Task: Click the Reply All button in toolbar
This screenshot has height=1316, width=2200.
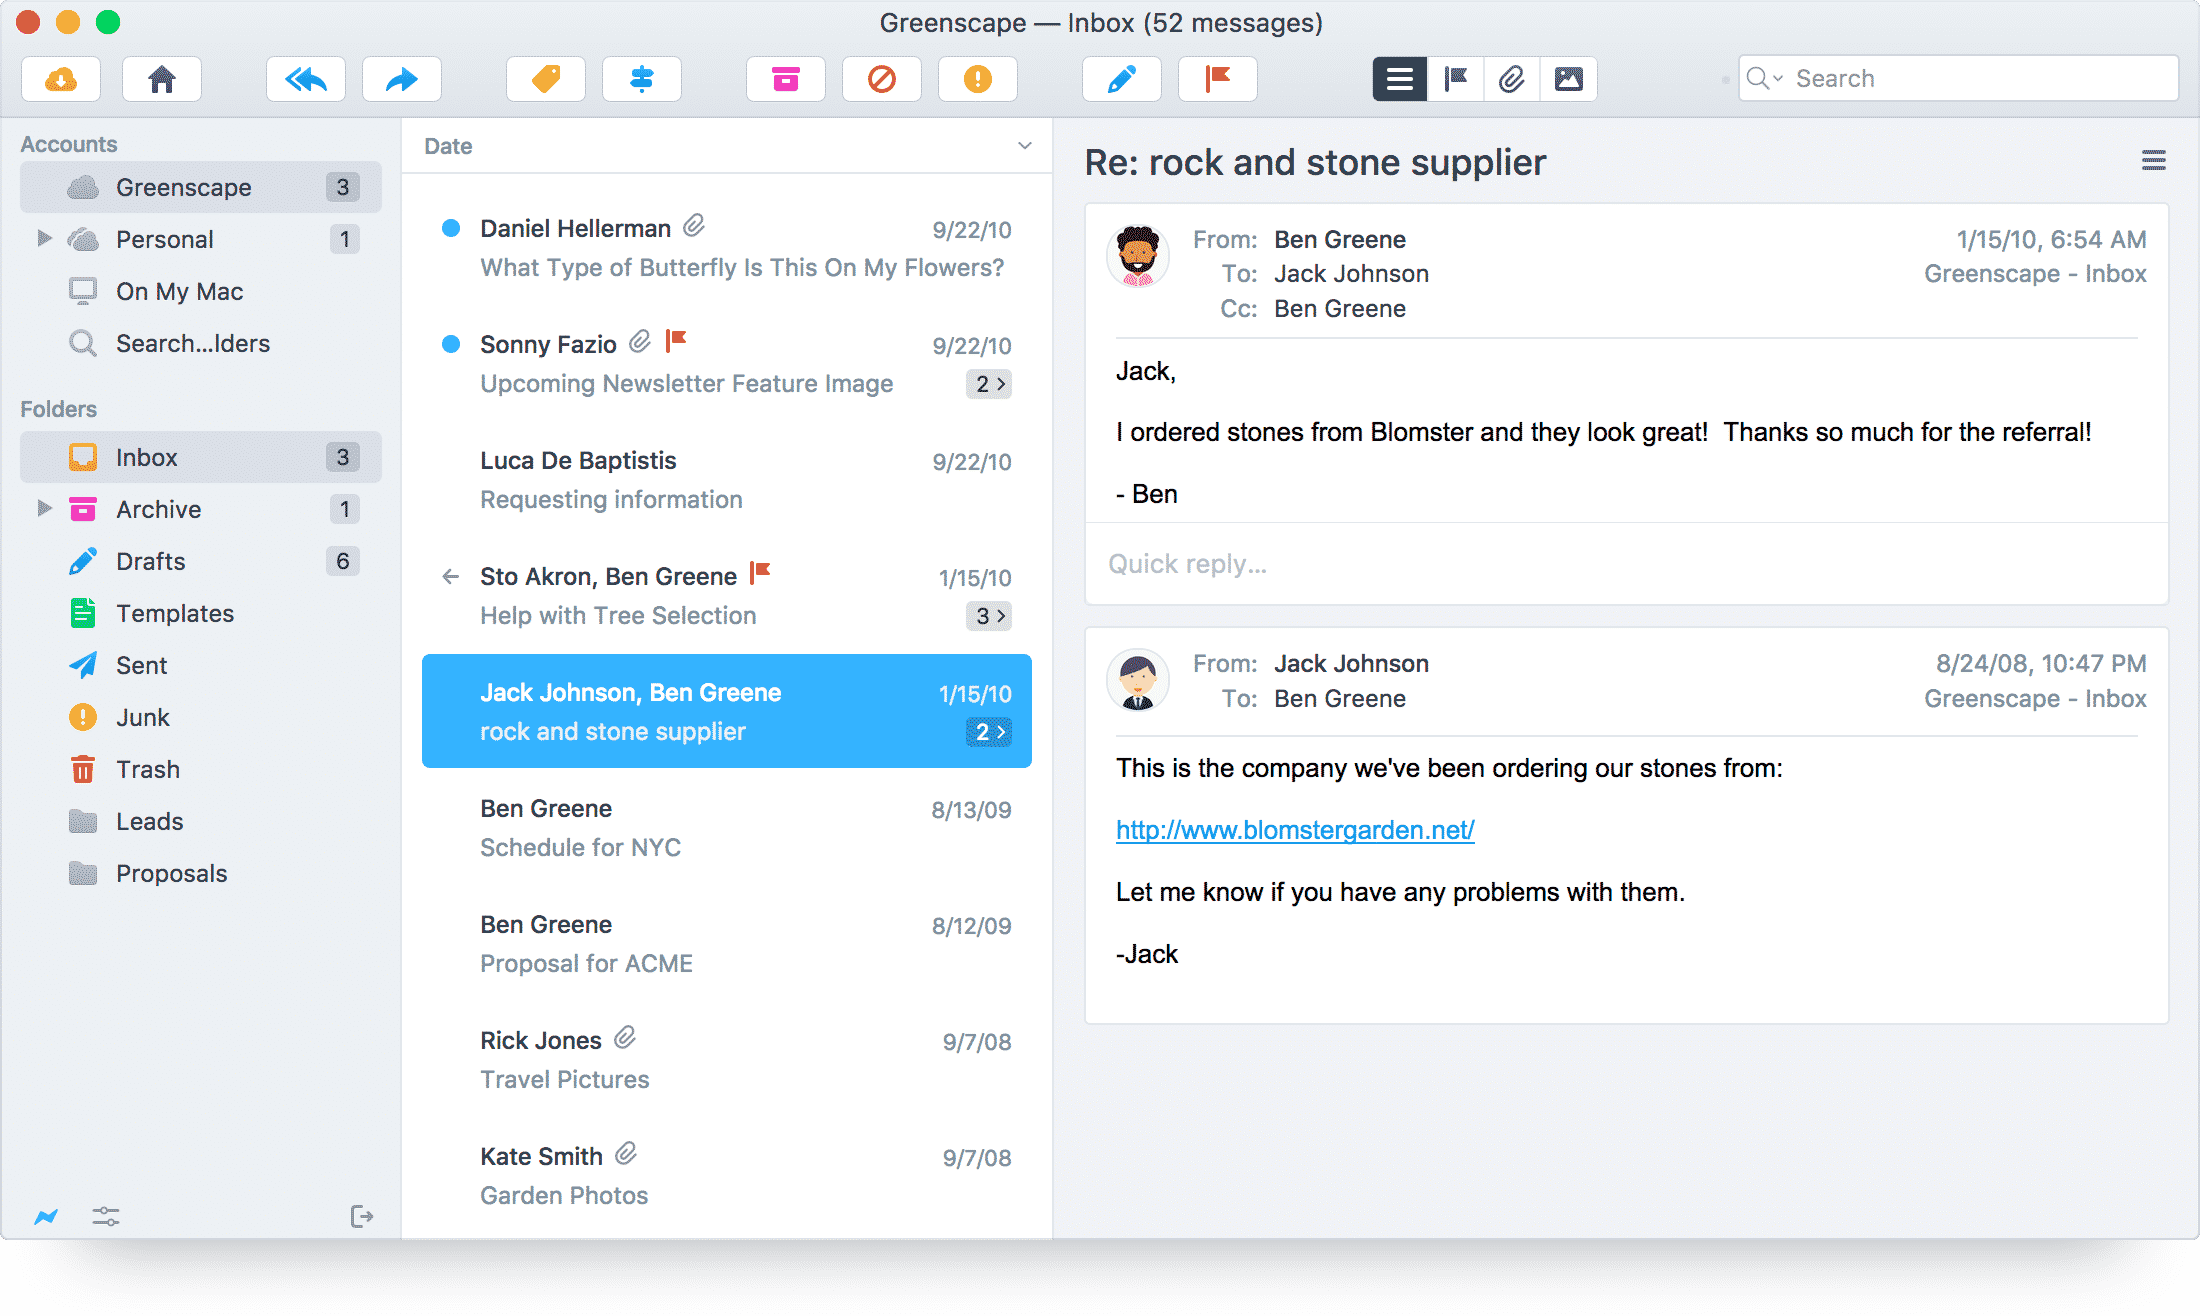Action: coord(305,77)
